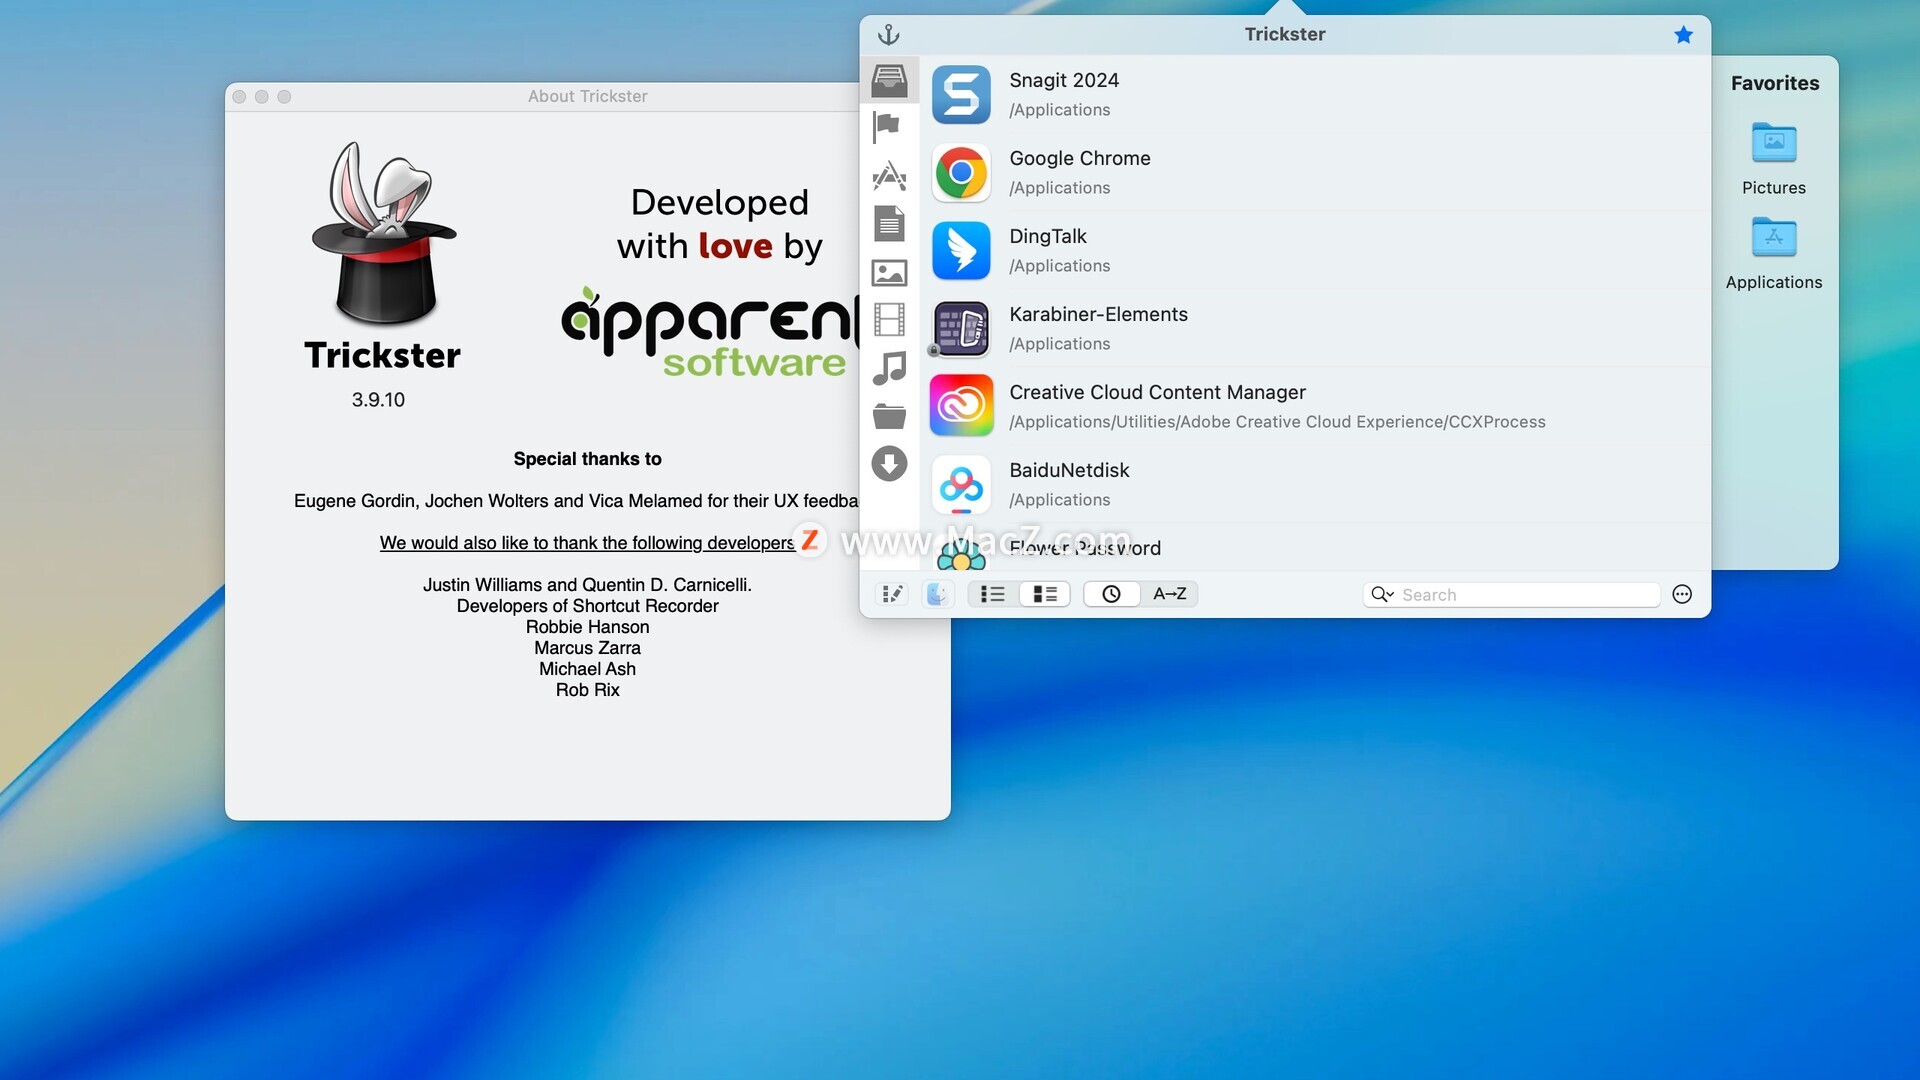Viewport: 1920px width, 1080px height.
Task: Click 'Developers of Shortcut Recorder' line
Action: coord(587,606)
